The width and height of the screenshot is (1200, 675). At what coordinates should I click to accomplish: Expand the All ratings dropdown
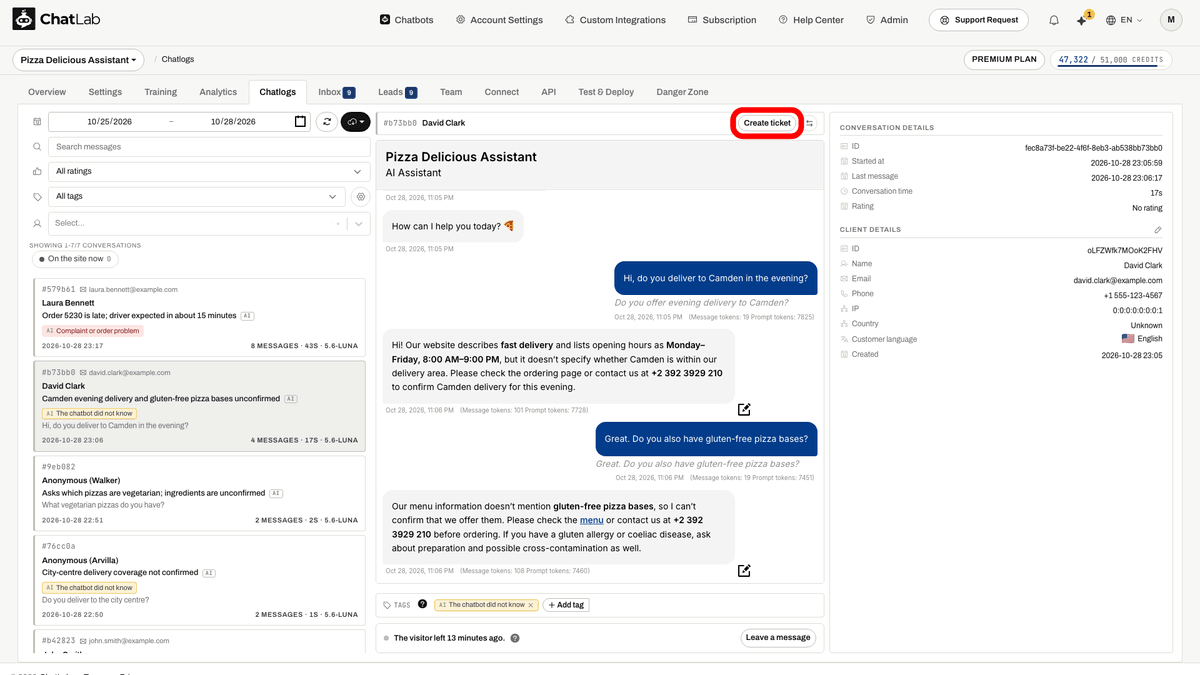209,172
